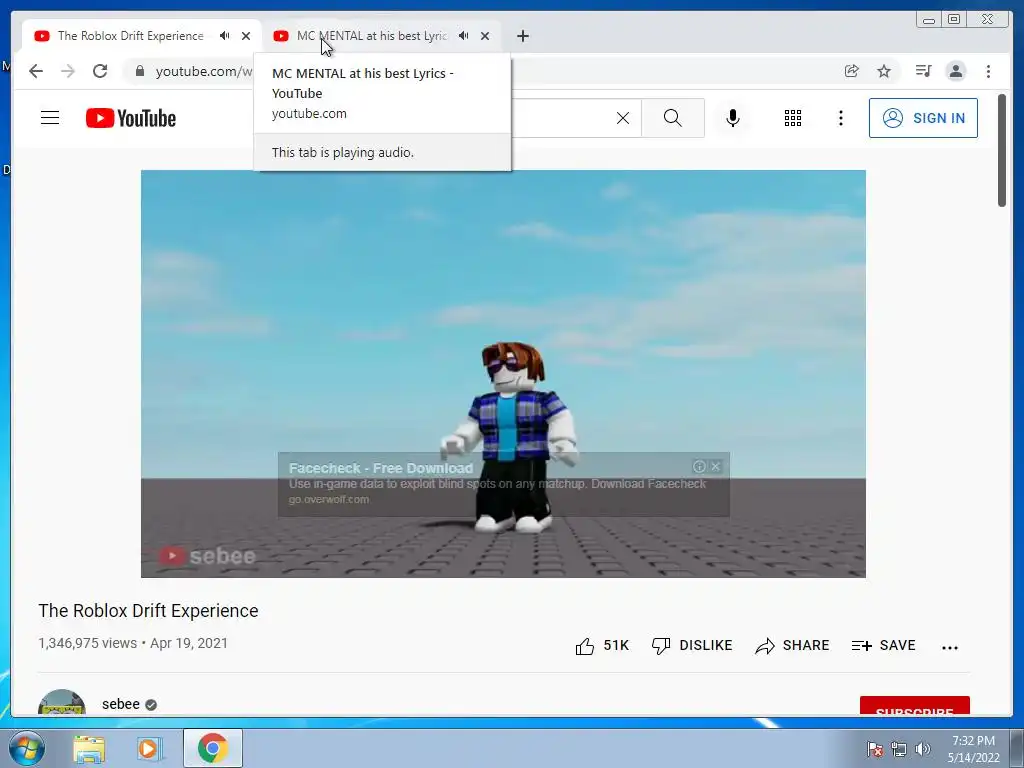Search with voice microphone
The image size is (1024, 768).
[733, 118]
